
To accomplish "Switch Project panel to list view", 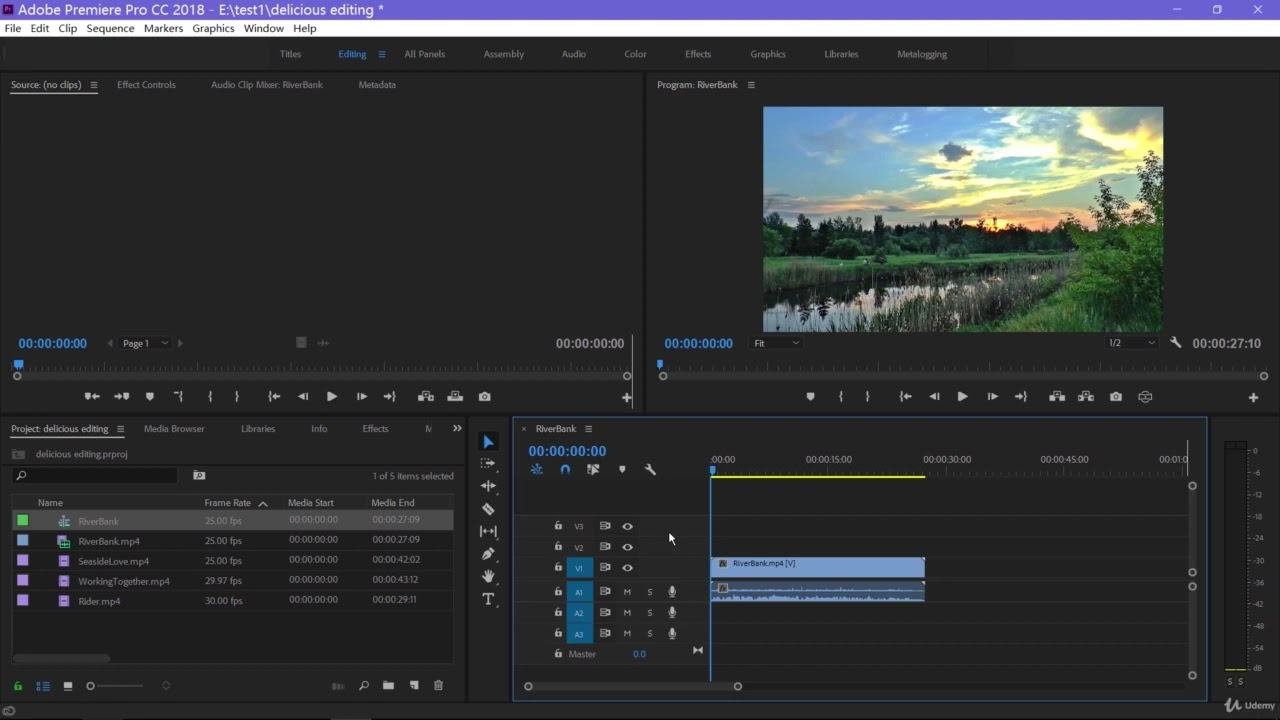I will (x=43, y=686).
